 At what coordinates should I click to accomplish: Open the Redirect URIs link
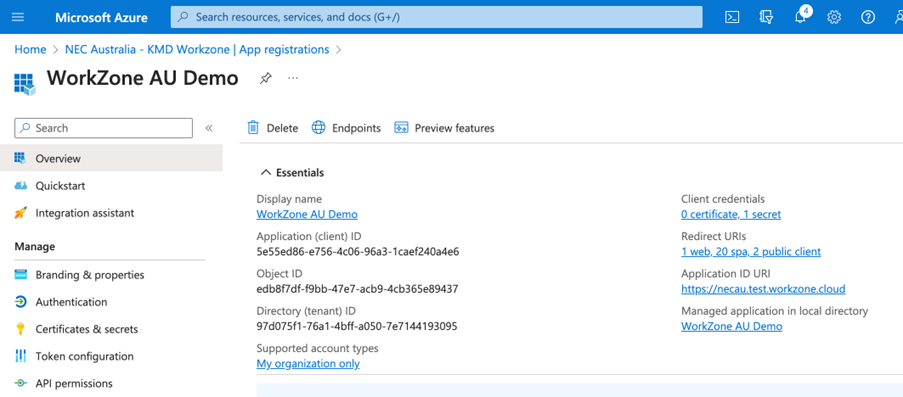pyautogui.click(x=751, y=251)
